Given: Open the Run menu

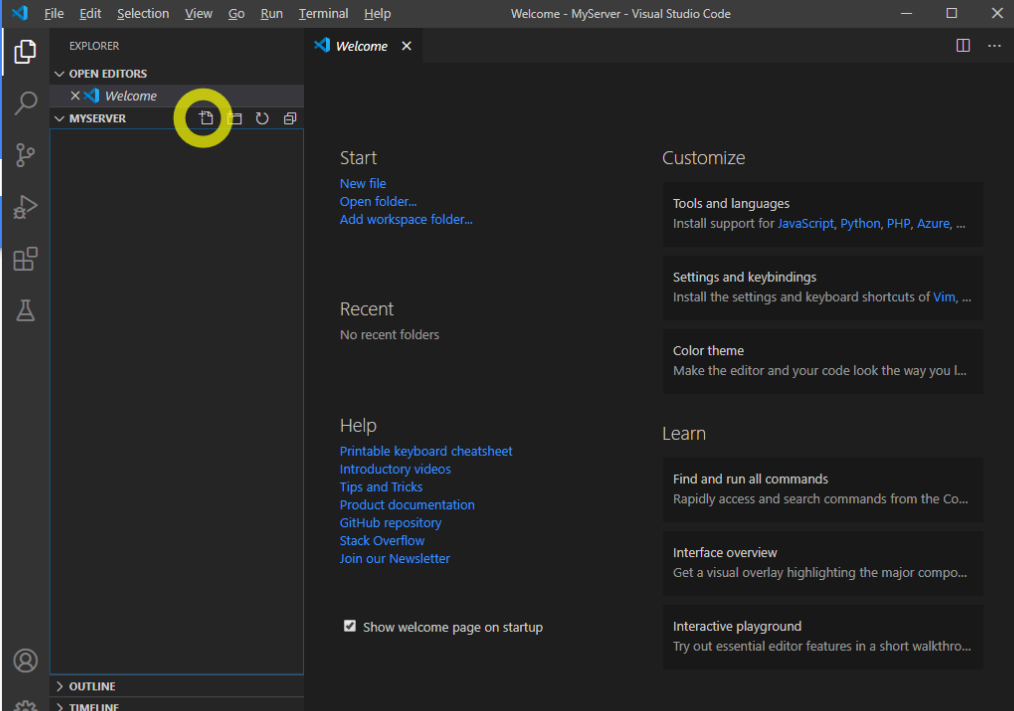Looking at the screenshot, I should pos(272,14).
